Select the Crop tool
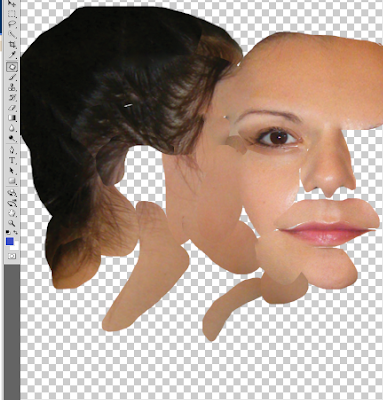 [12, 44]
